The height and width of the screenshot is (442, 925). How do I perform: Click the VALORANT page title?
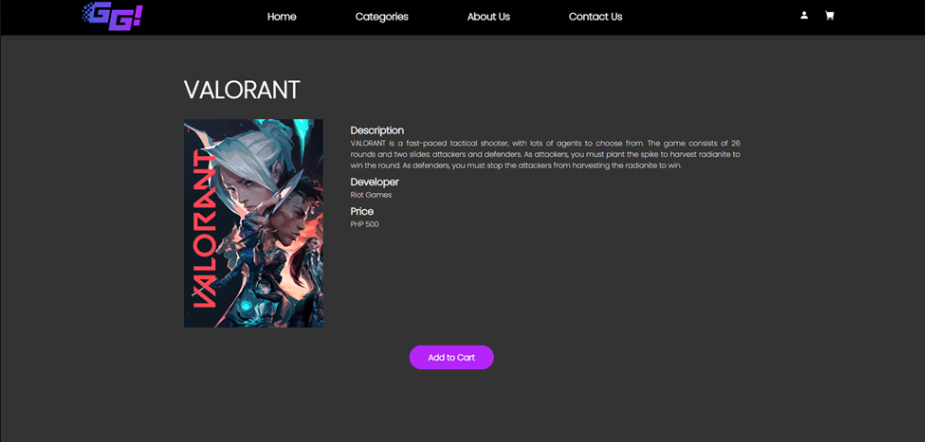pyautogui.click(x=242, y=90)
